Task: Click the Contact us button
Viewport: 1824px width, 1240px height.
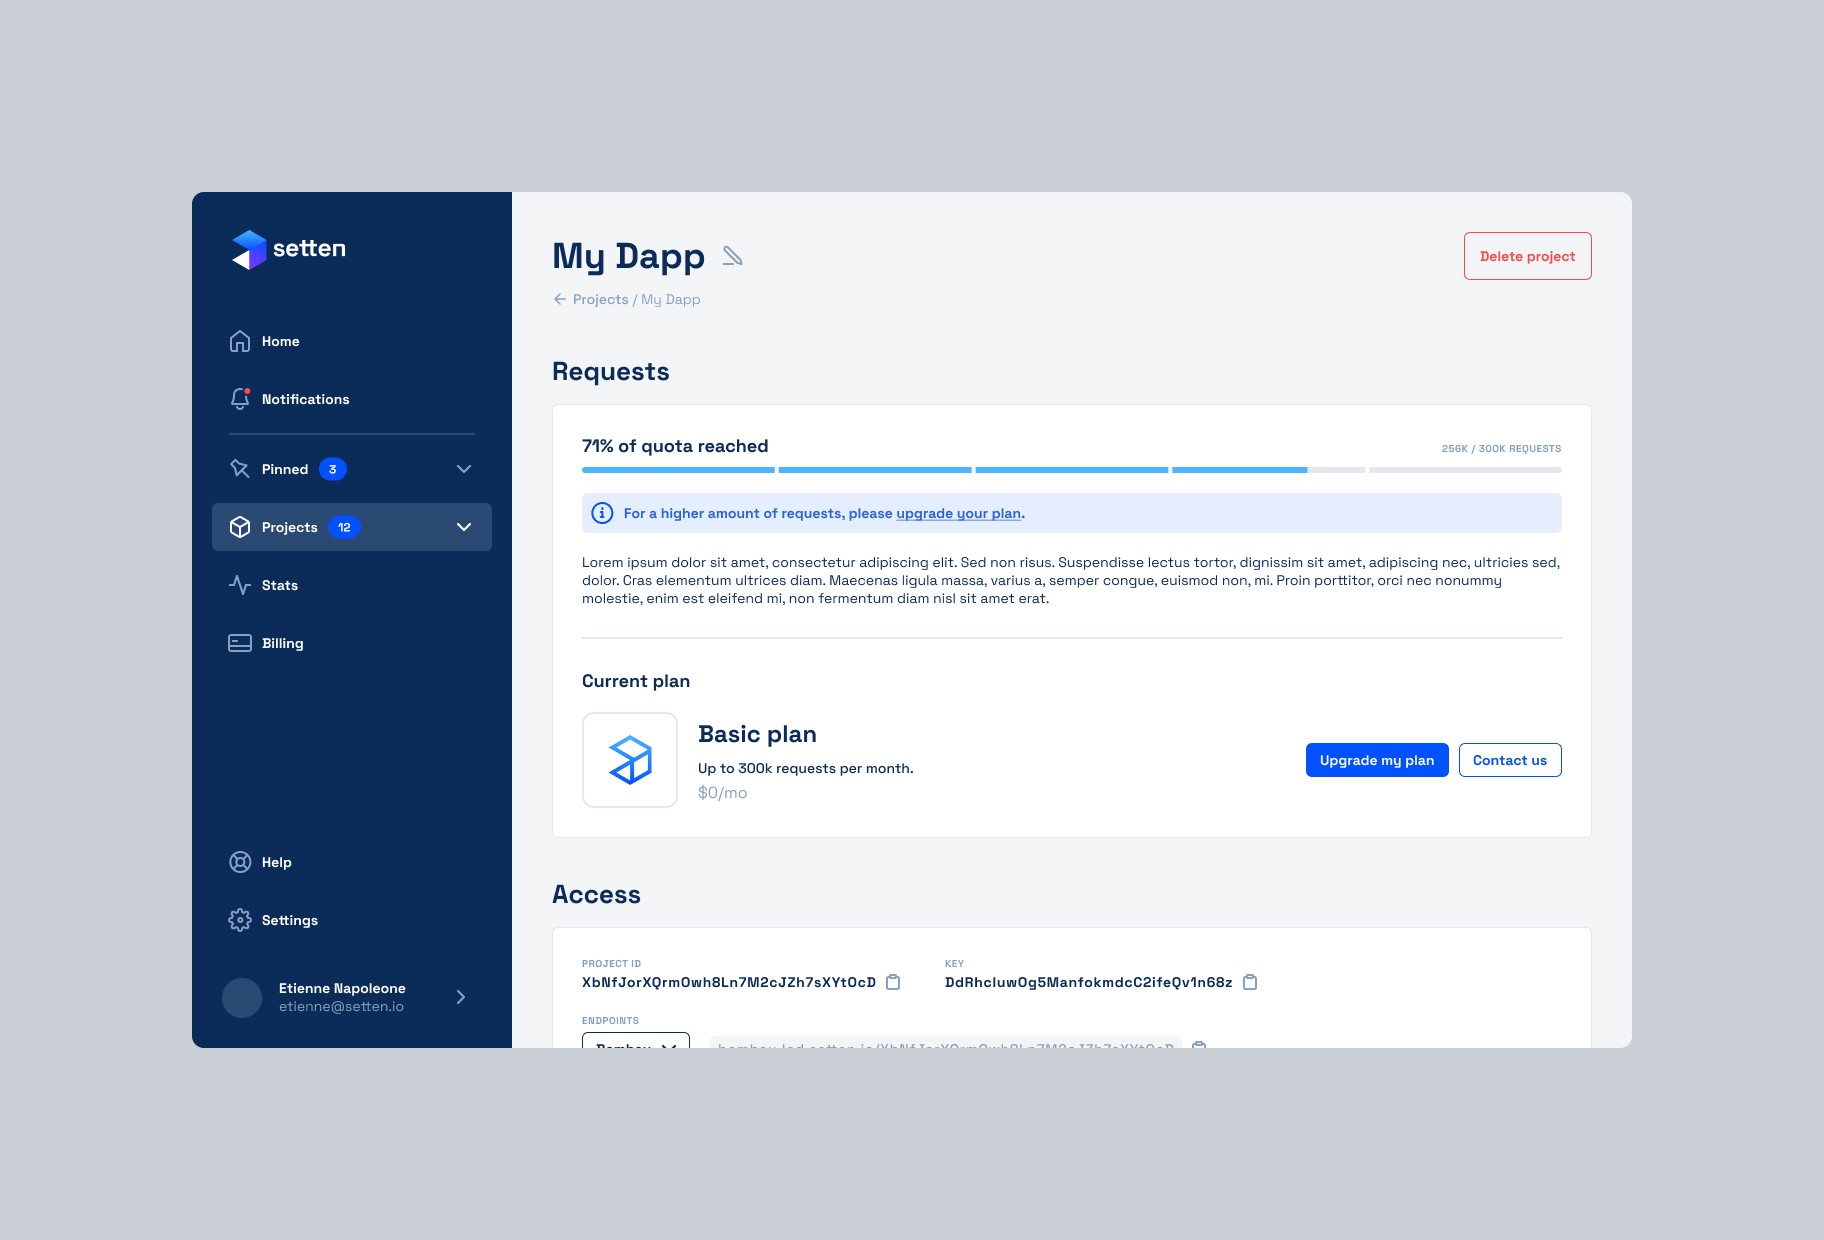Action: pyautogui.click(x=1509, y=760)
